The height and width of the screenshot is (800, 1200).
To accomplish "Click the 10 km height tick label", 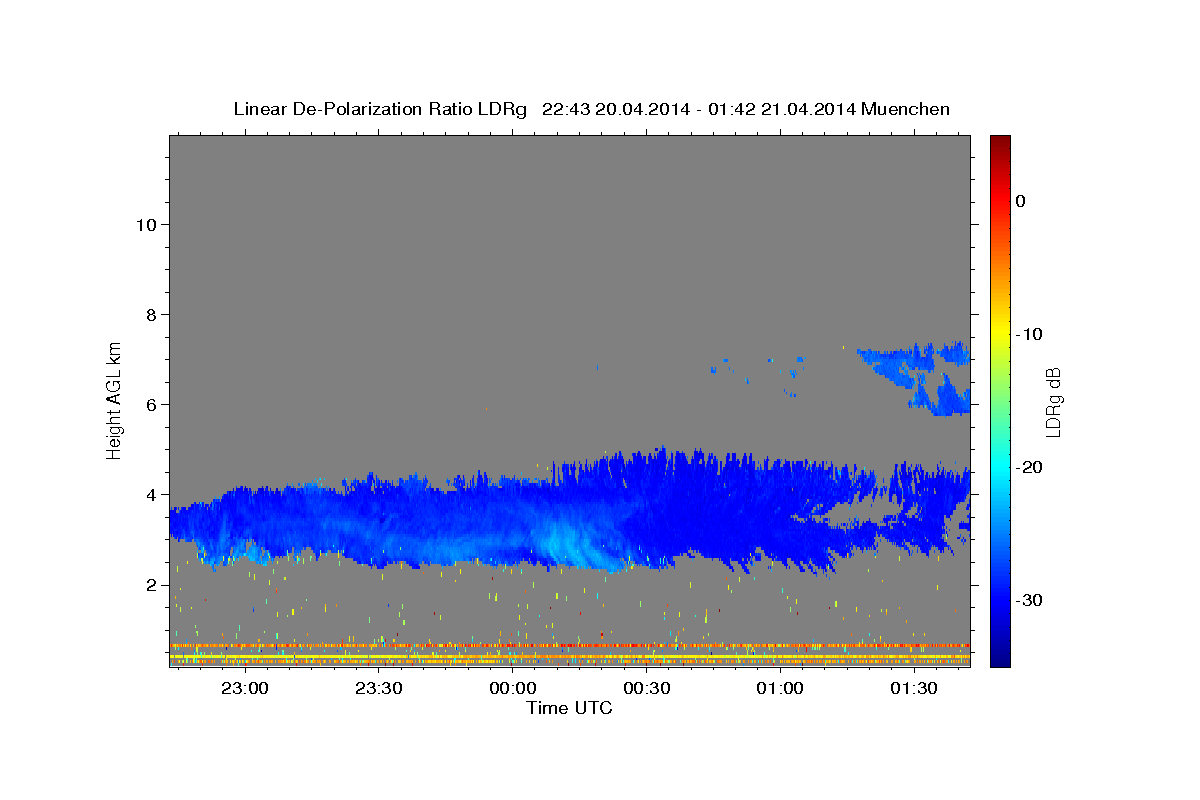I will pos(144,224).
